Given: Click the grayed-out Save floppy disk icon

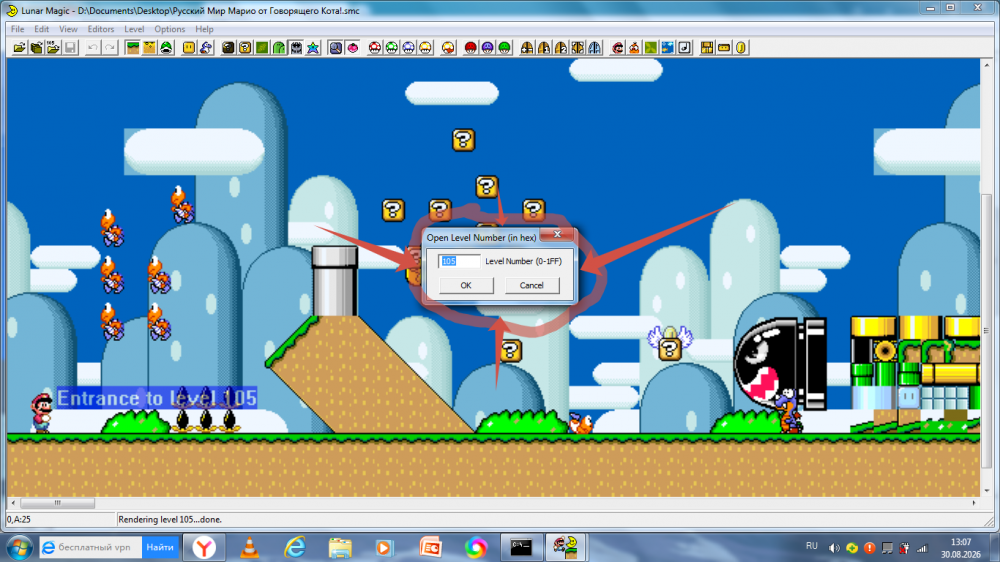Looking at the screenshot, I should 70,48.
